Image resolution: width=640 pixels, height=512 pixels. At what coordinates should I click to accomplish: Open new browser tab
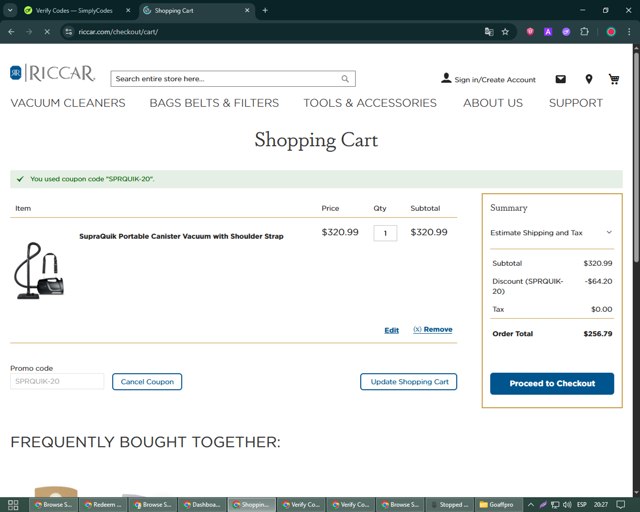coord(265,10)
